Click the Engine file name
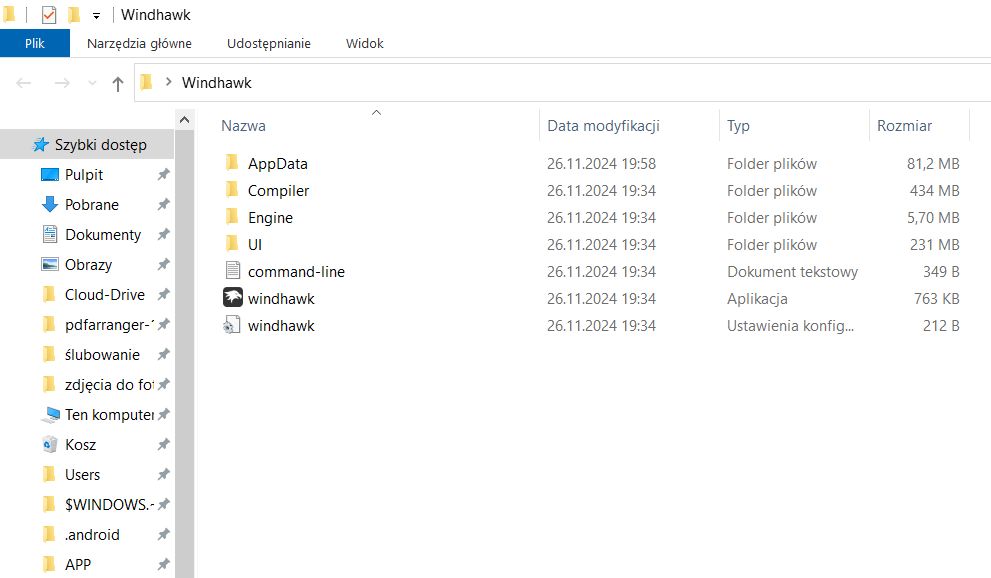Viewport: 991px width, 578px height. (270, 218)
